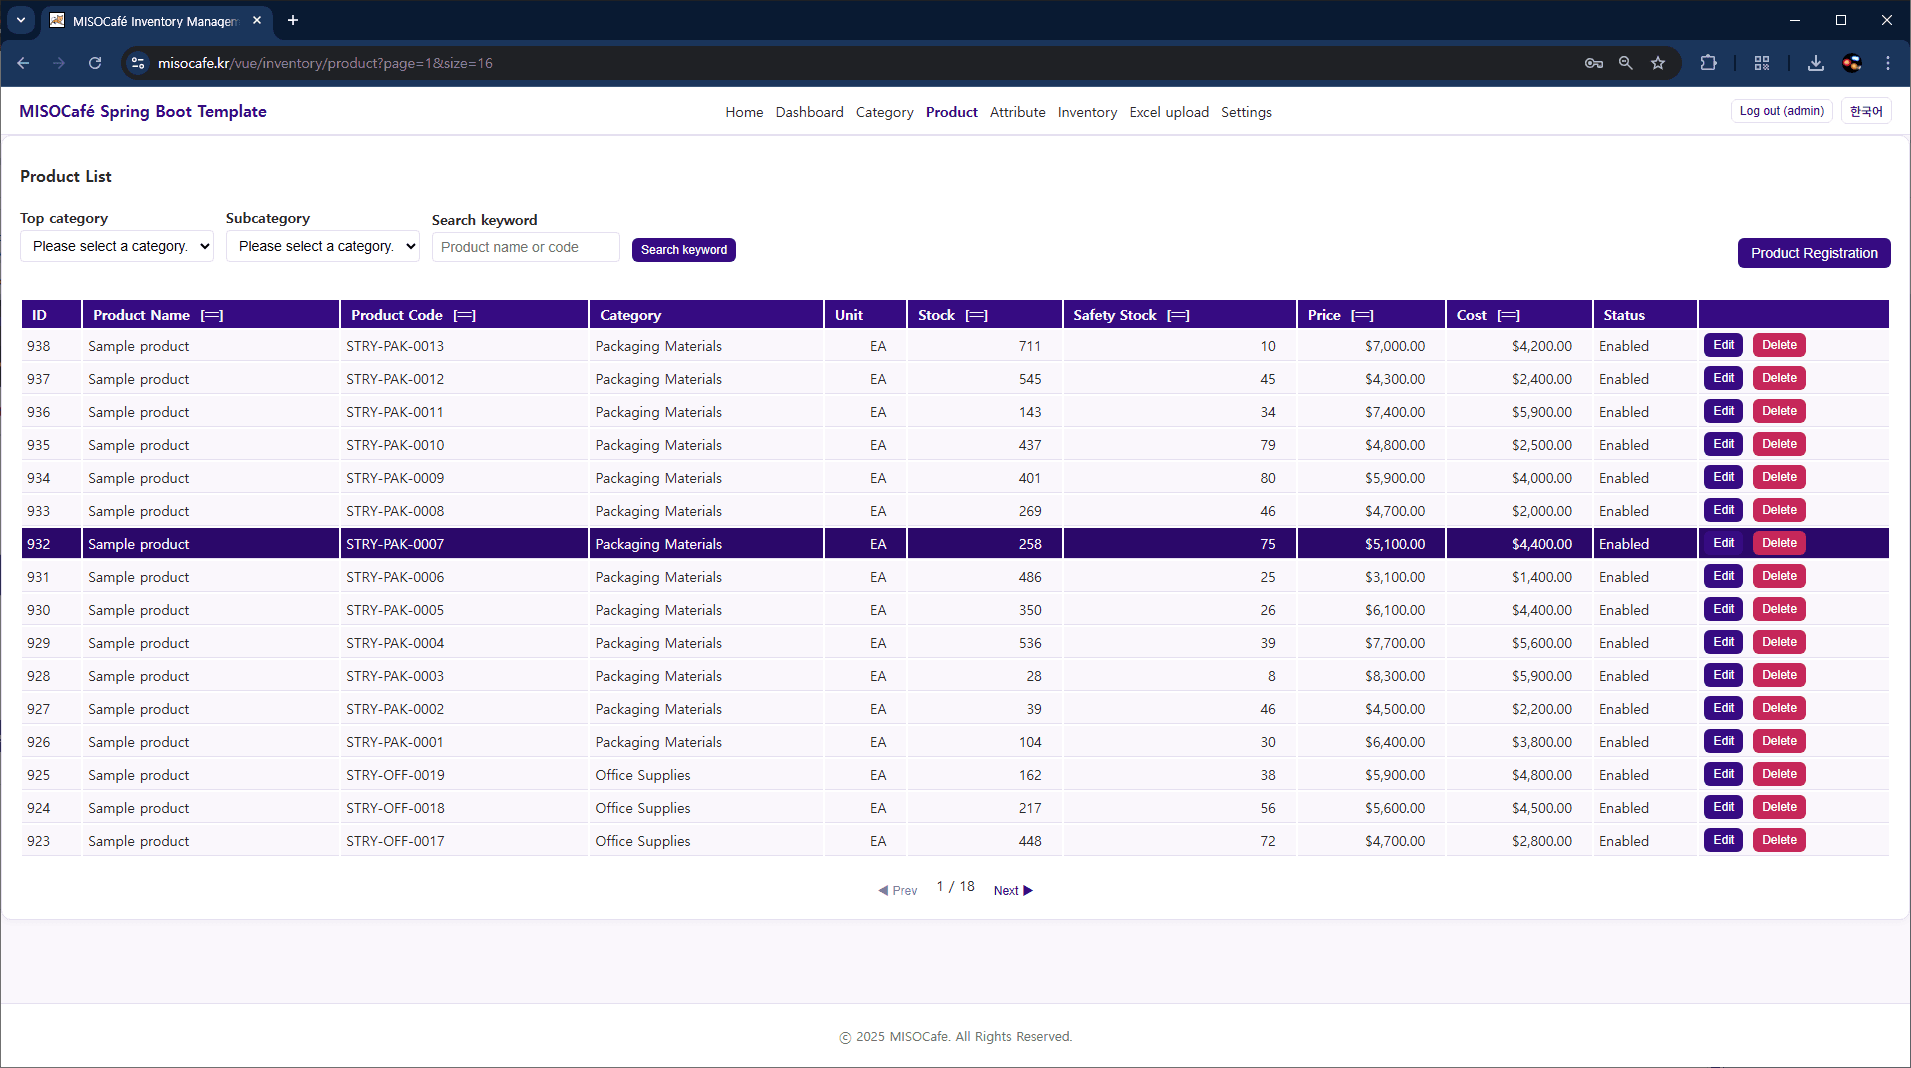Edit the product STRY-PAK-0007 row
Image resolution: width=1911 pixels, height=1068 pixels.
pos(1723,543)
